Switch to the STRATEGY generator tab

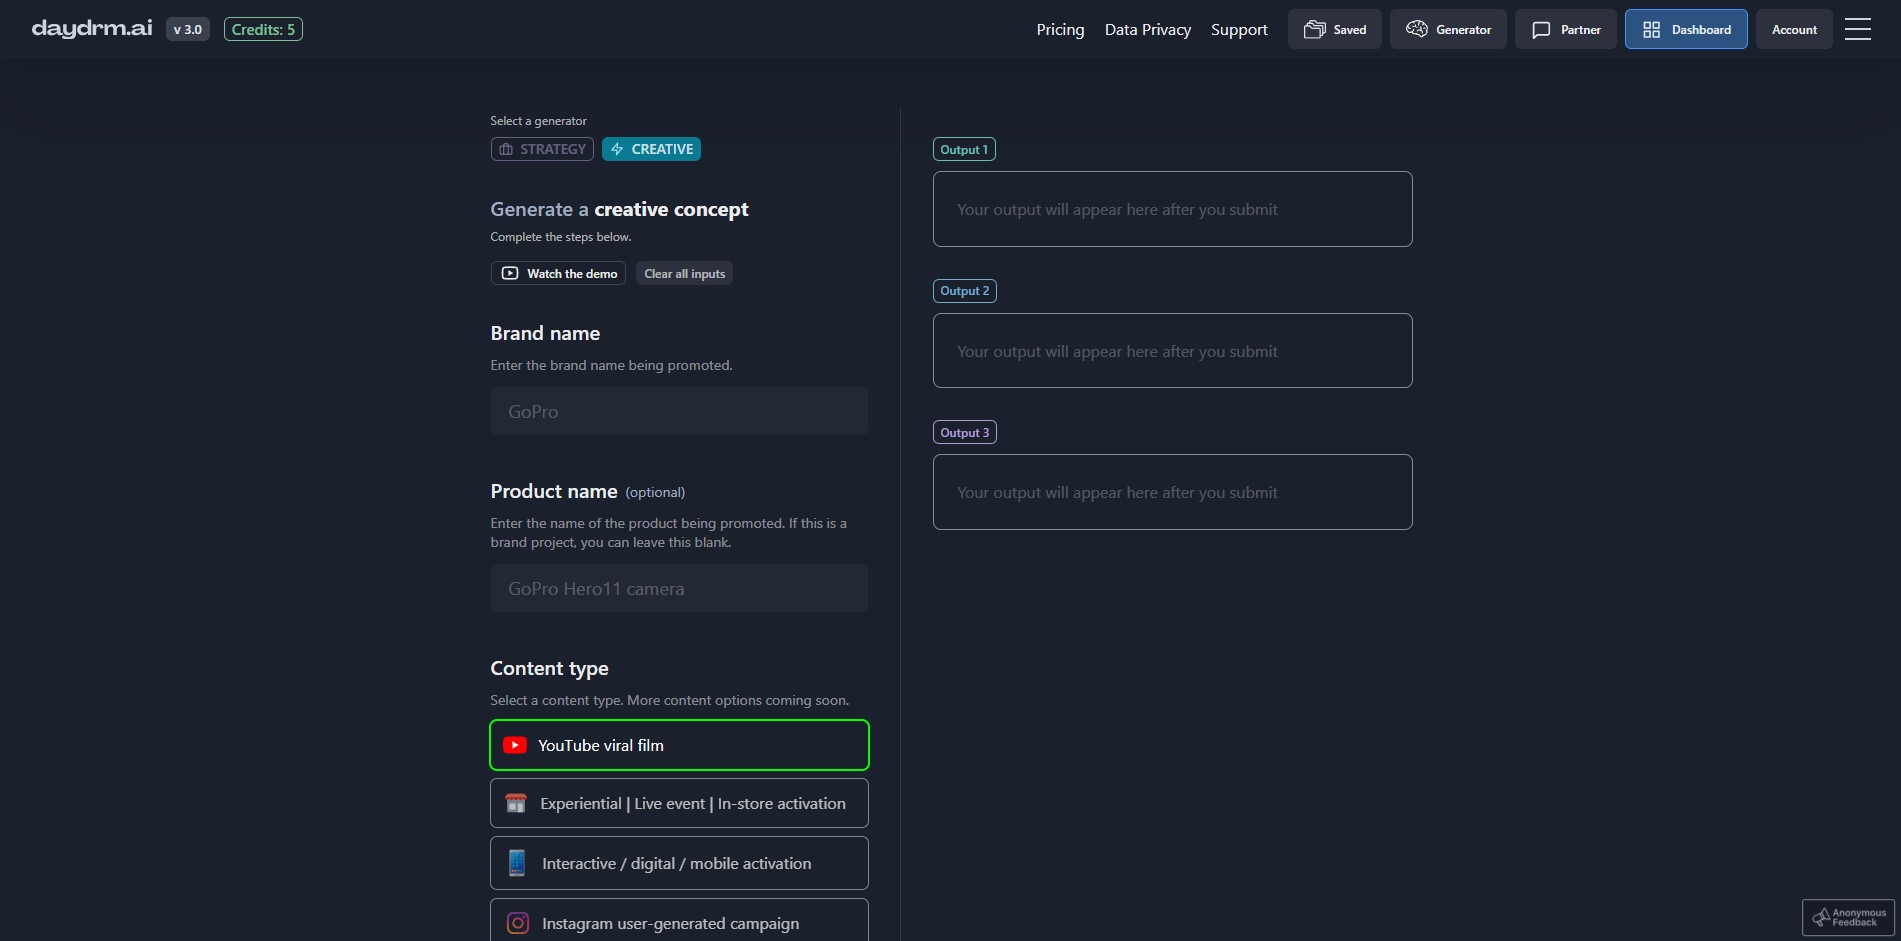point(542,149)
